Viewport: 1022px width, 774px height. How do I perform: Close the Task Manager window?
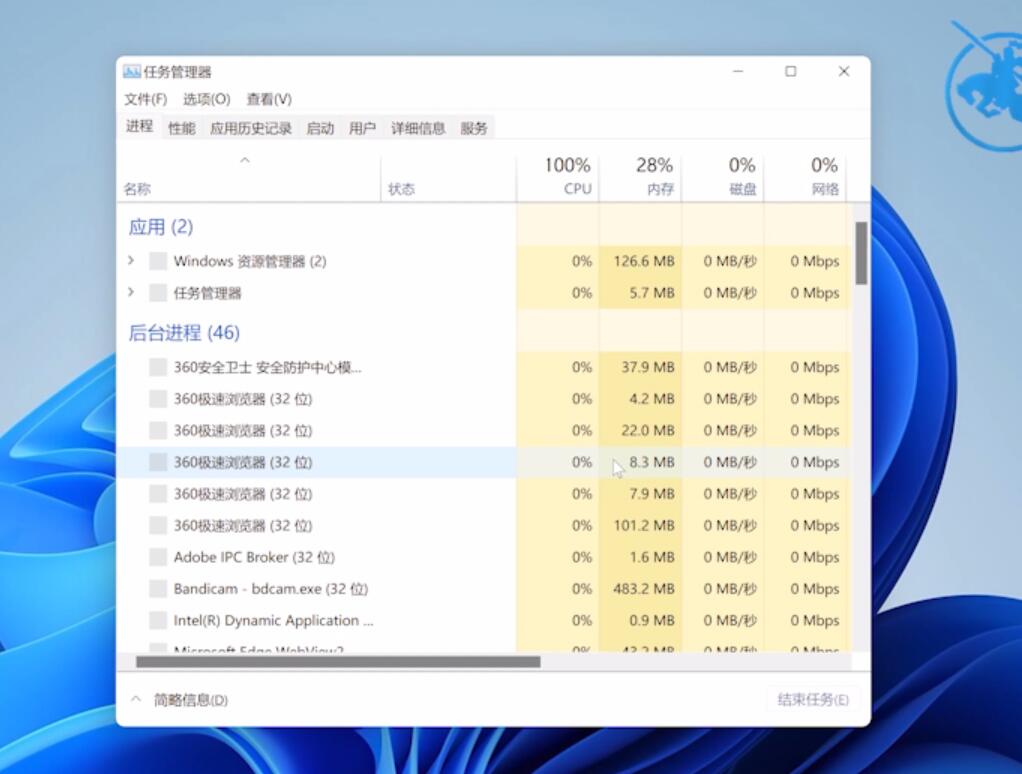click(843, 72)
